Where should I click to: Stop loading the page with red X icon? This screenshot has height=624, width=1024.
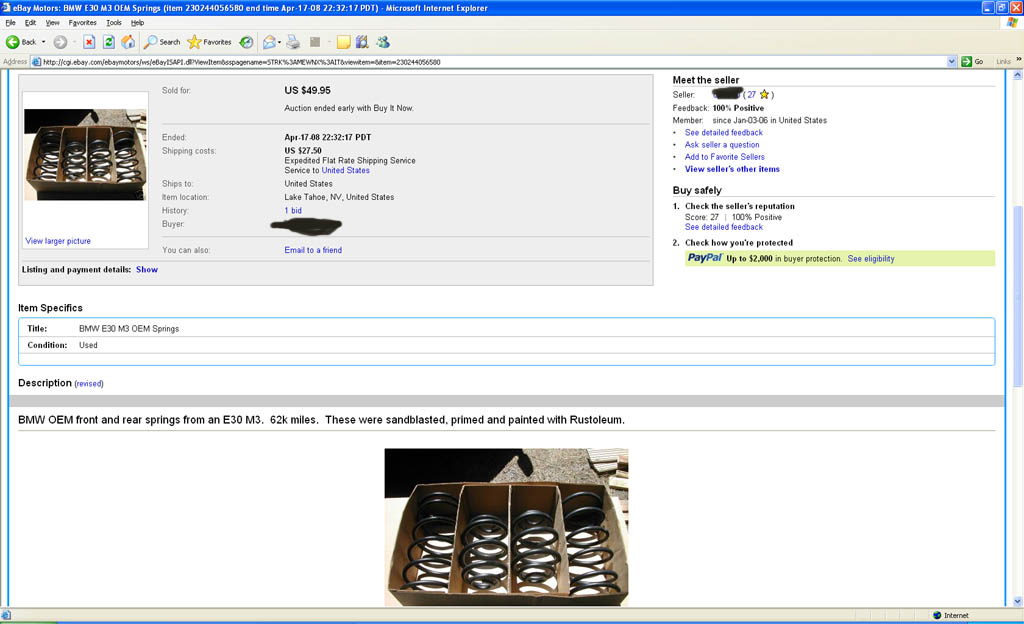click(89, 42)
